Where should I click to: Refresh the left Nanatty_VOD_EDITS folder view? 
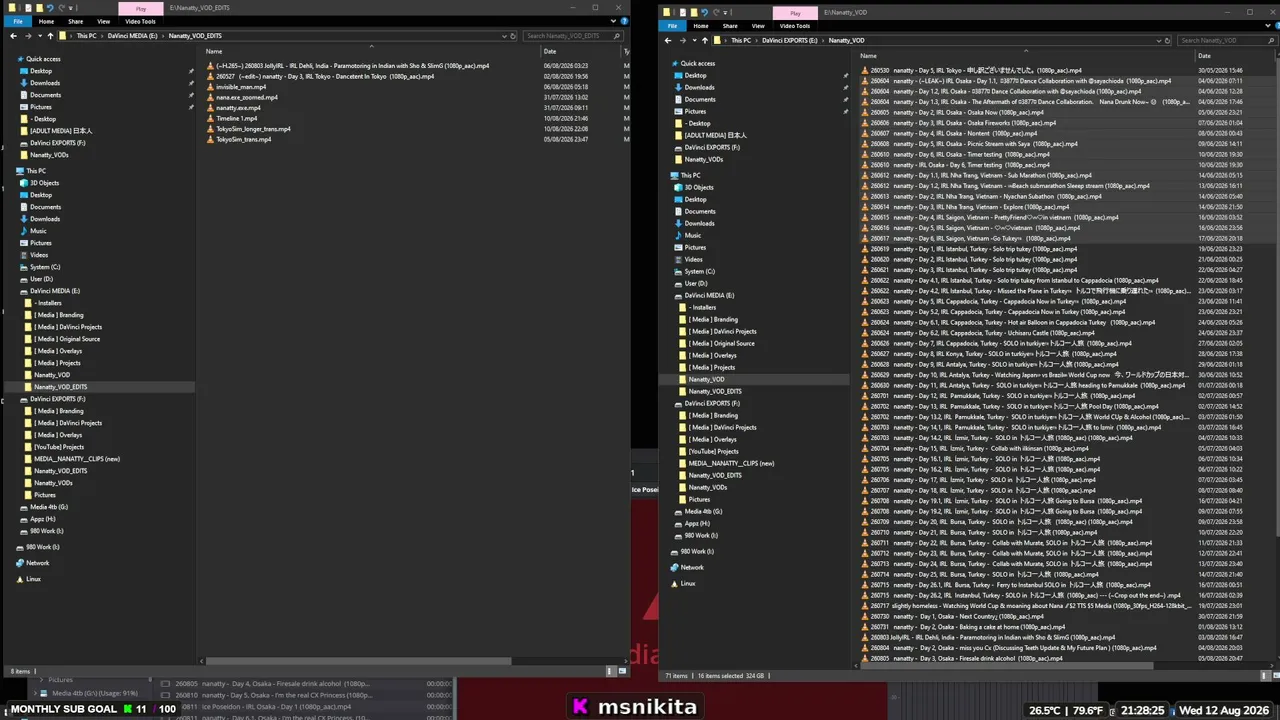pos(513,36)
